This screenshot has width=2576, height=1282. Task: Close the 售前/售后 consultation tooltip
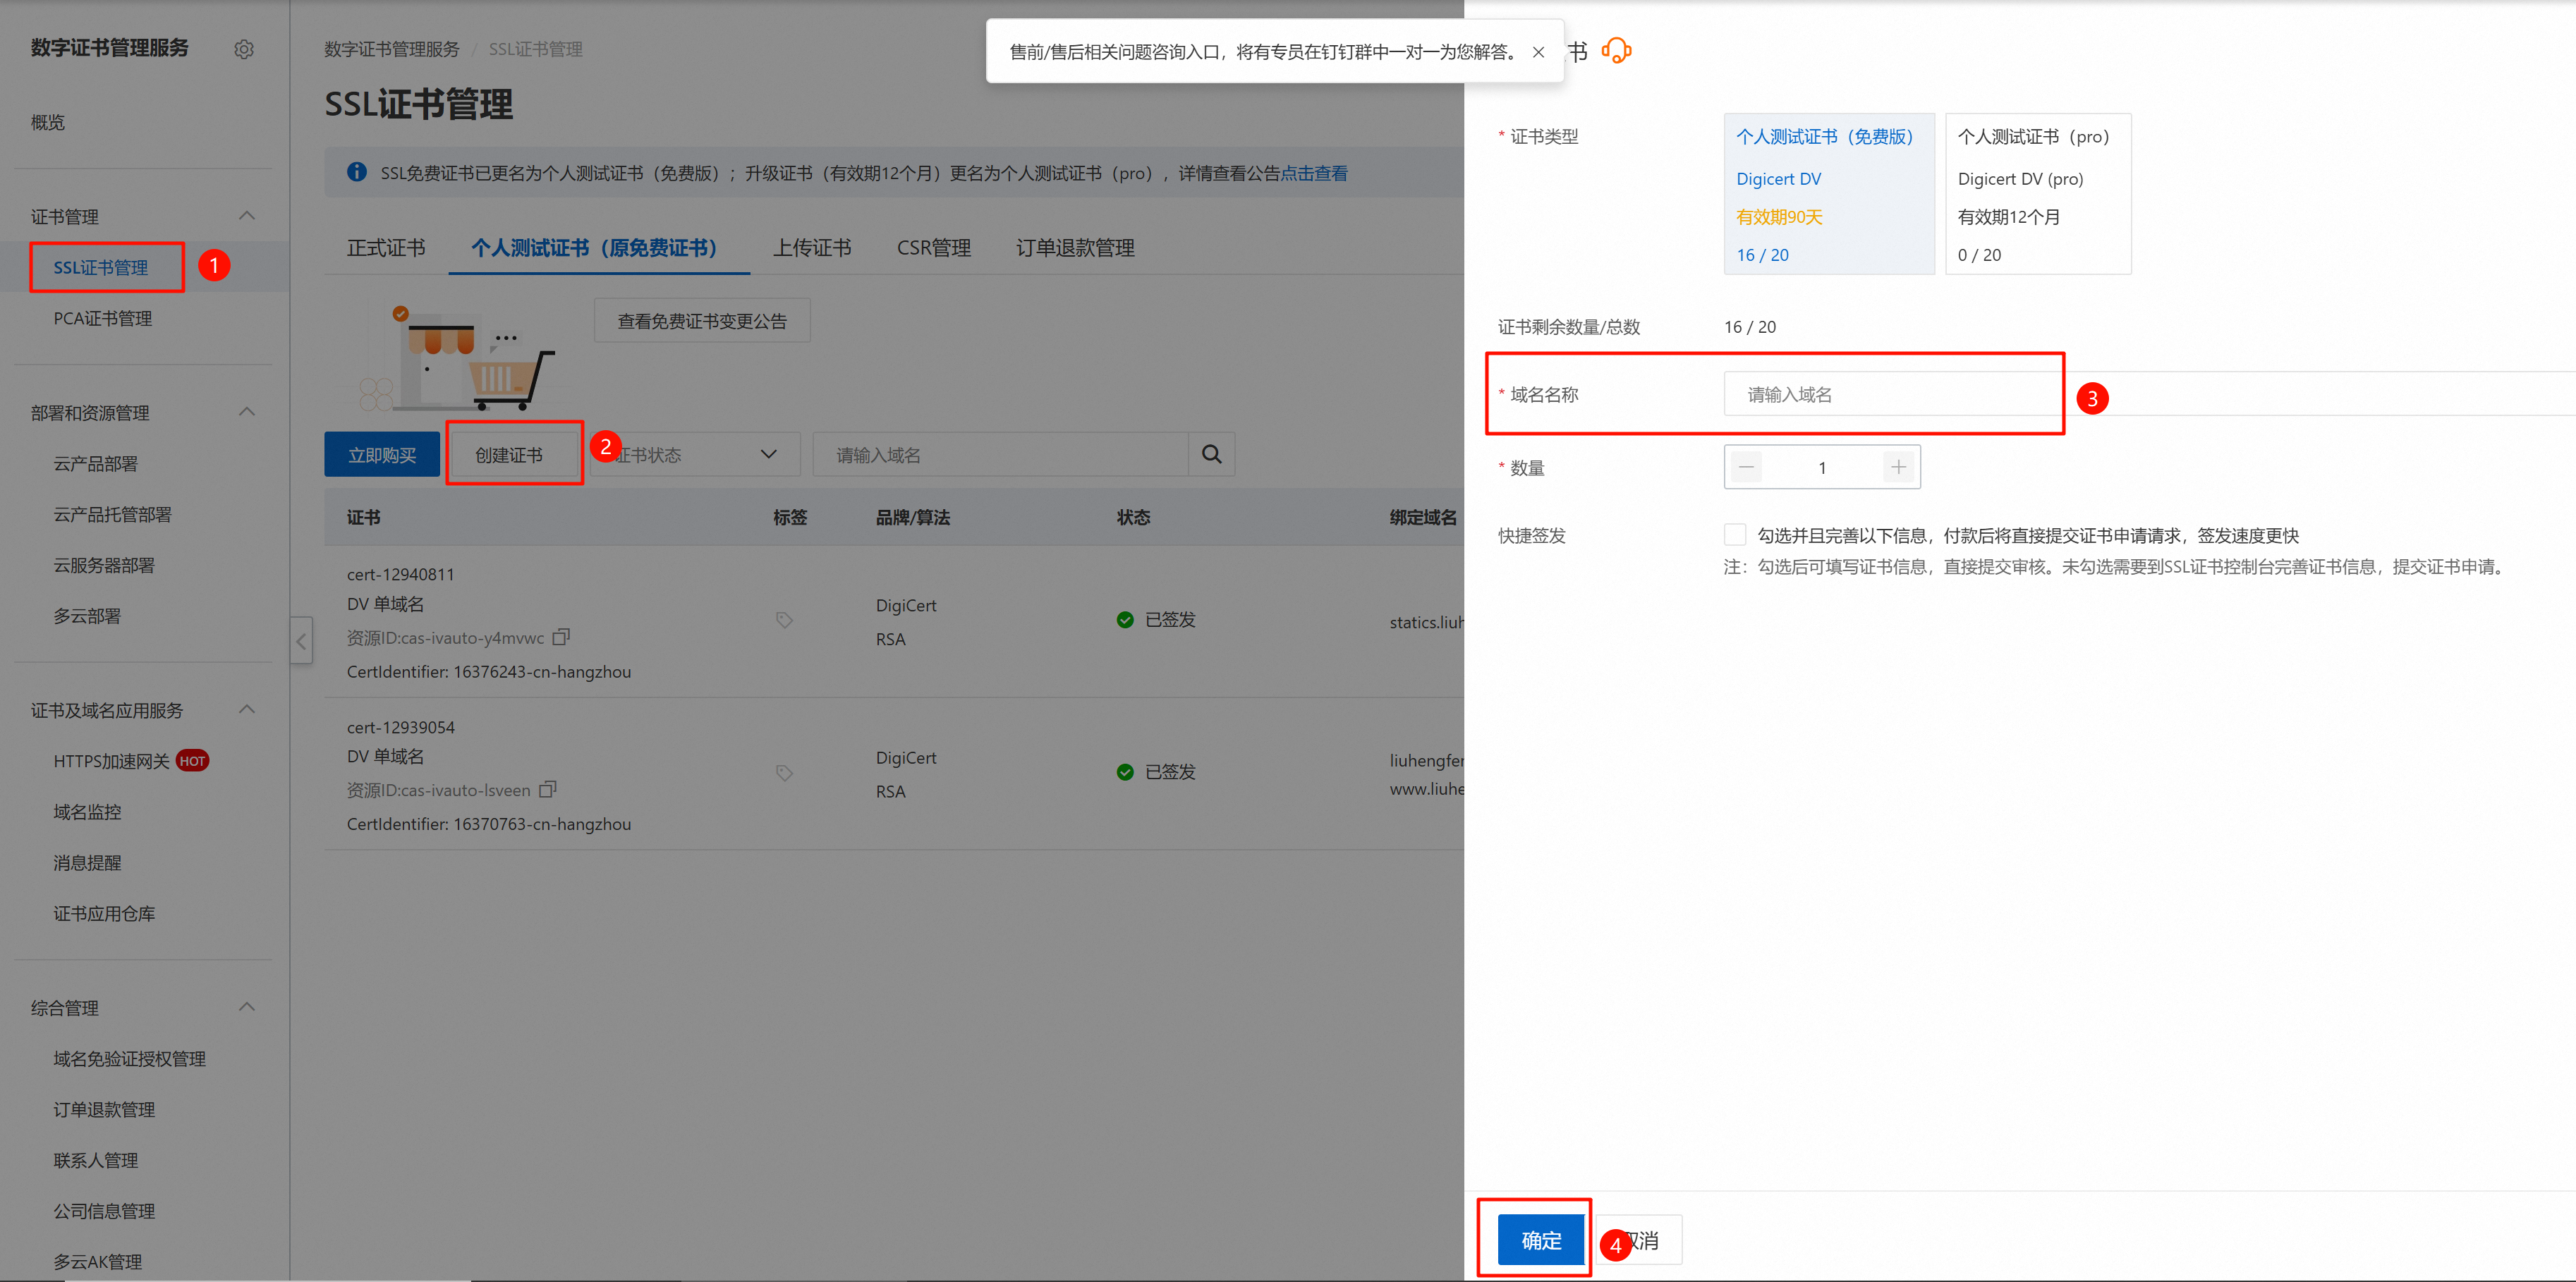click(1538, 52)
